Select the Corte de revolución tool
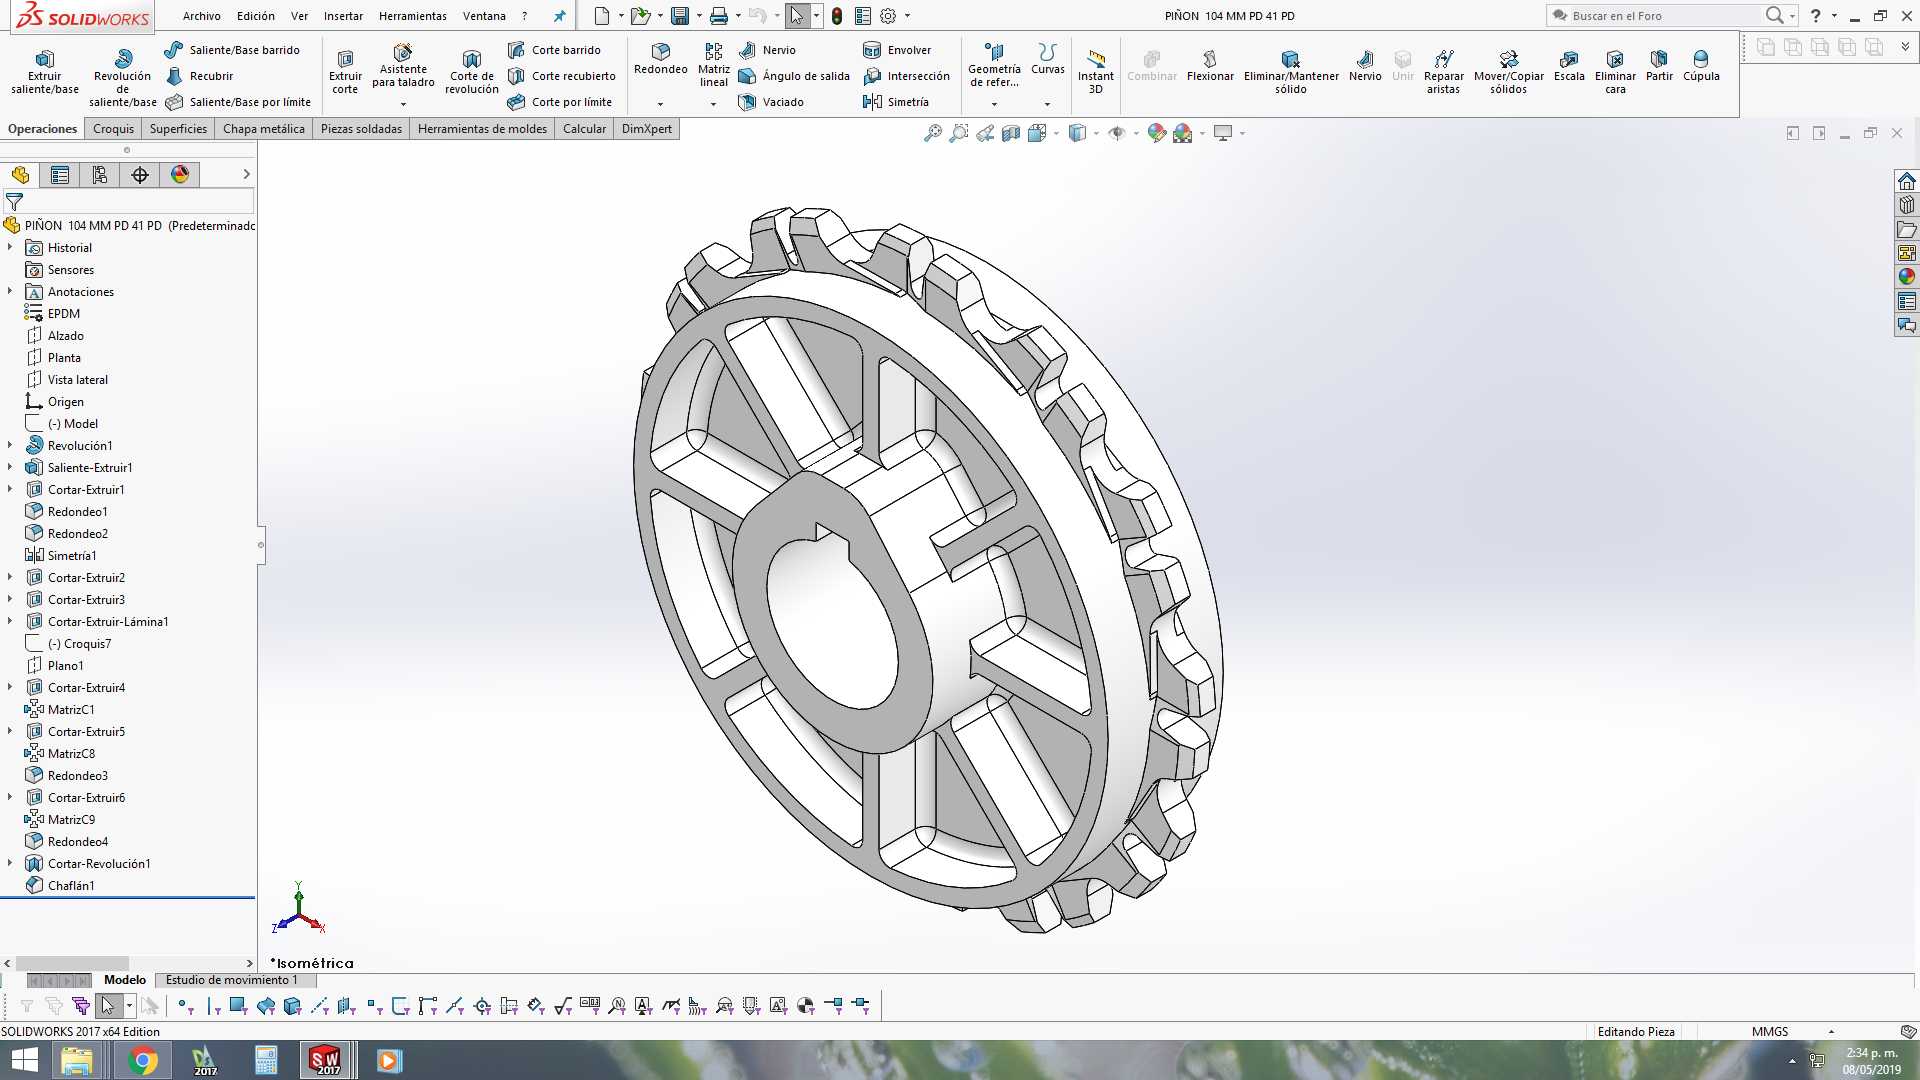 click(472, 72)
